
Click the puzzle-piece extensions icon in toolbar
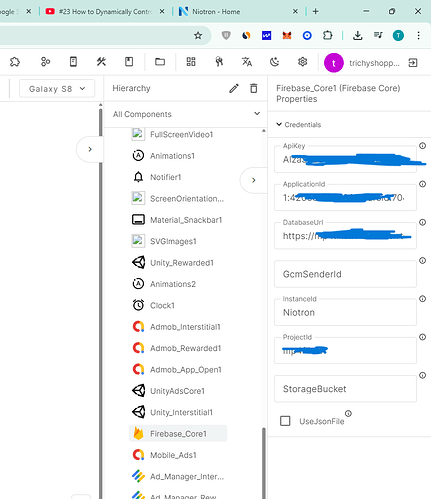tap(15, 62)
